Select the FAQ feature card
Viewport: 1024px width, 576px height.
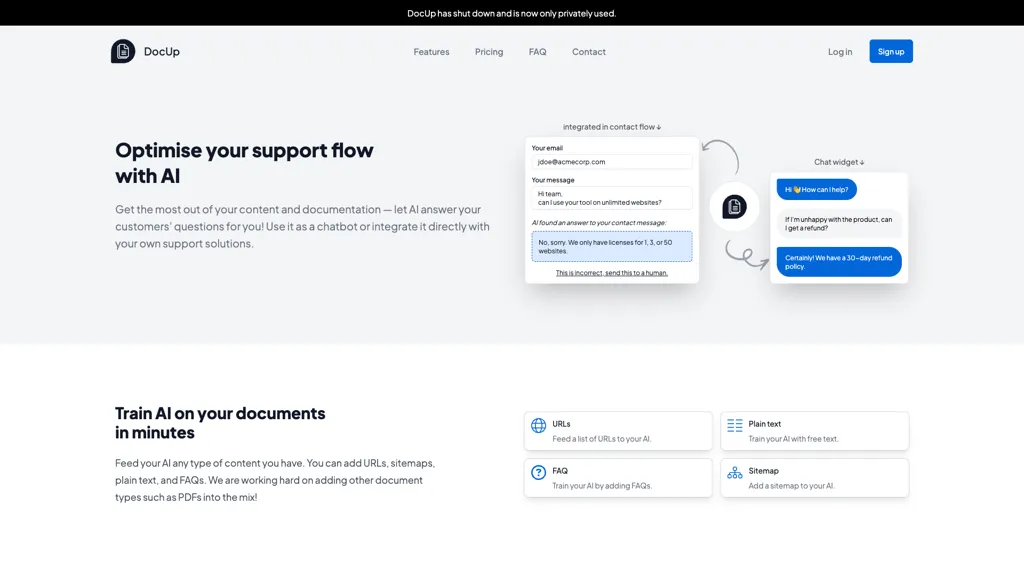[x=618, y=478]
